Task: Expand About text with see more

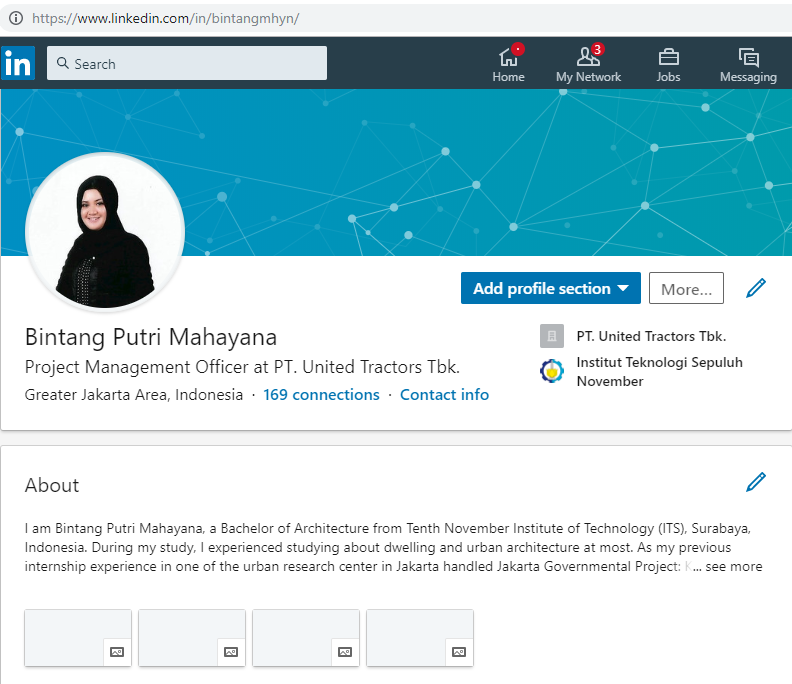Action: tap(733, 566)
